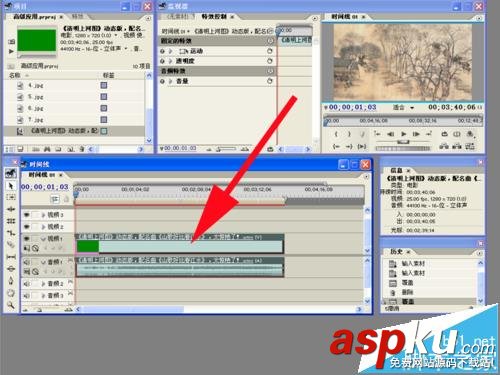Expand the Video 3 track
This screenshot has width=500, height=375.
coord(43,215)
